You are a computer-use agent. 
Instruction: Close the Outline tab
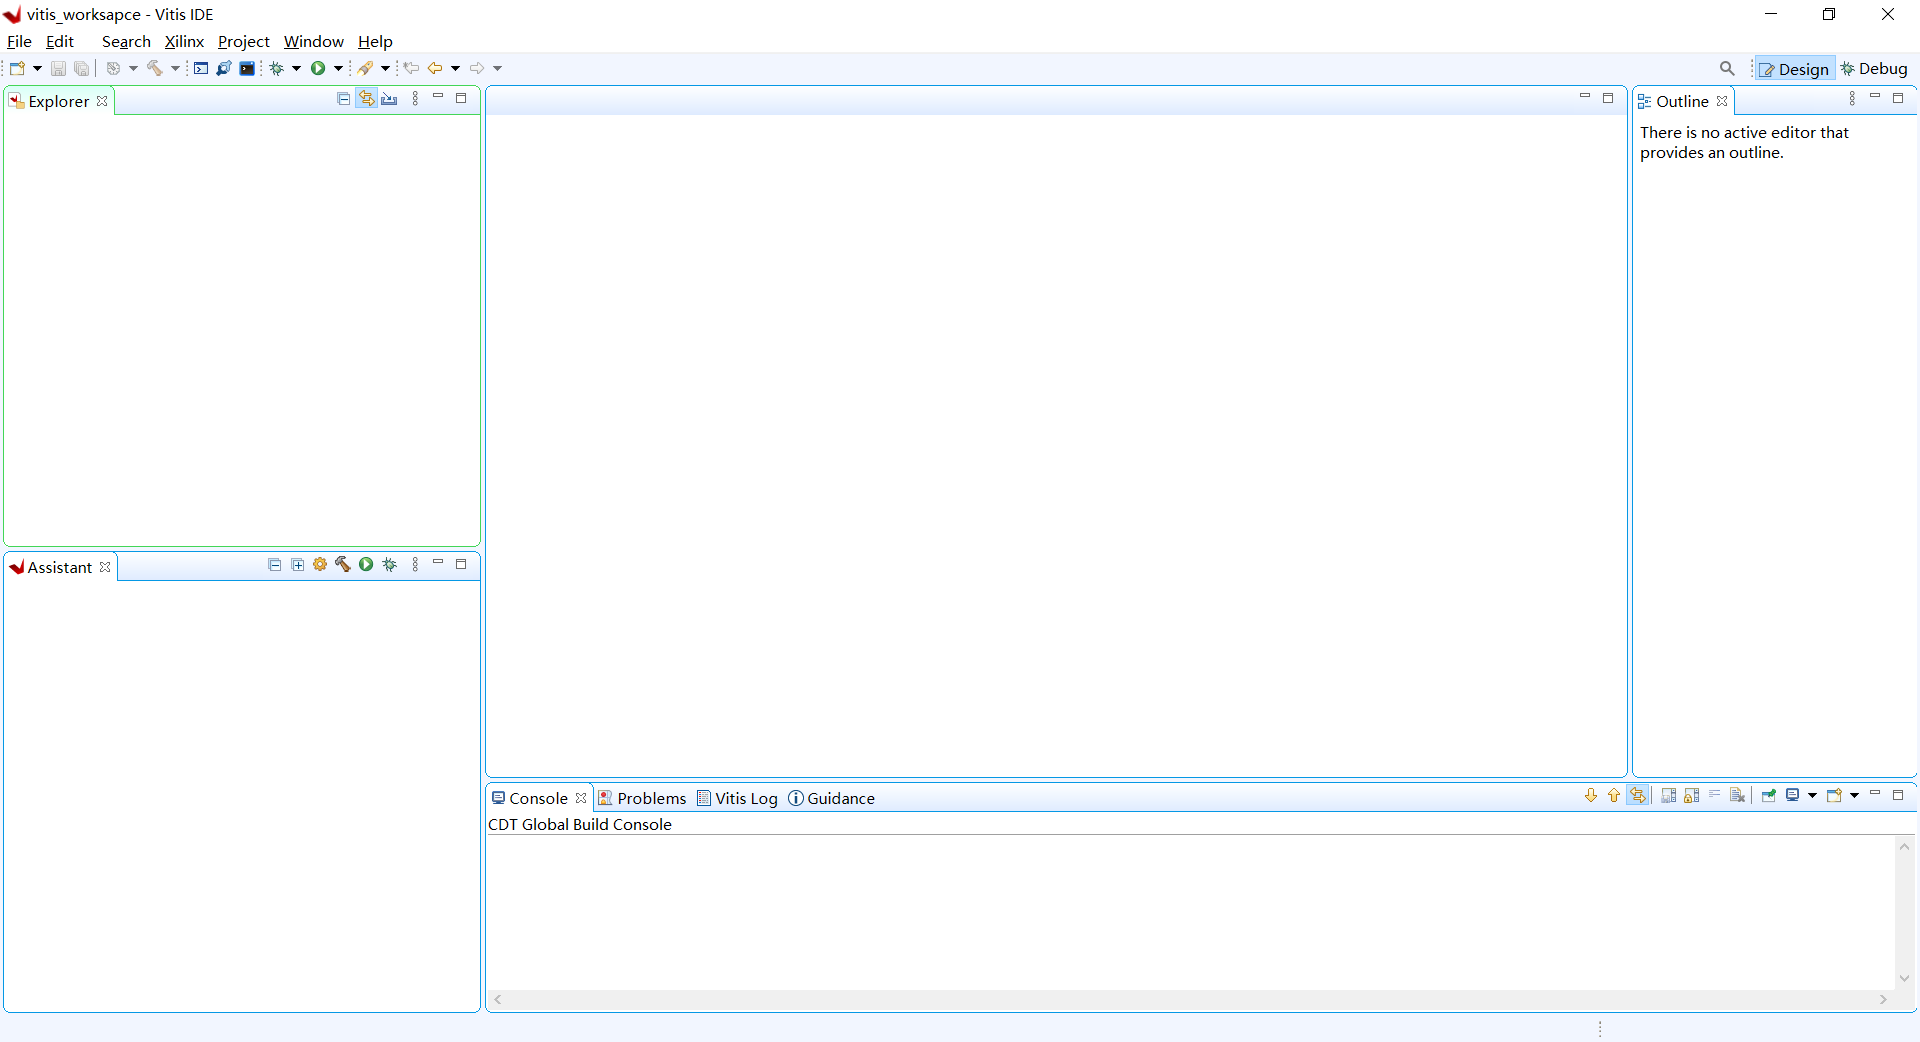click(1722, 101)
